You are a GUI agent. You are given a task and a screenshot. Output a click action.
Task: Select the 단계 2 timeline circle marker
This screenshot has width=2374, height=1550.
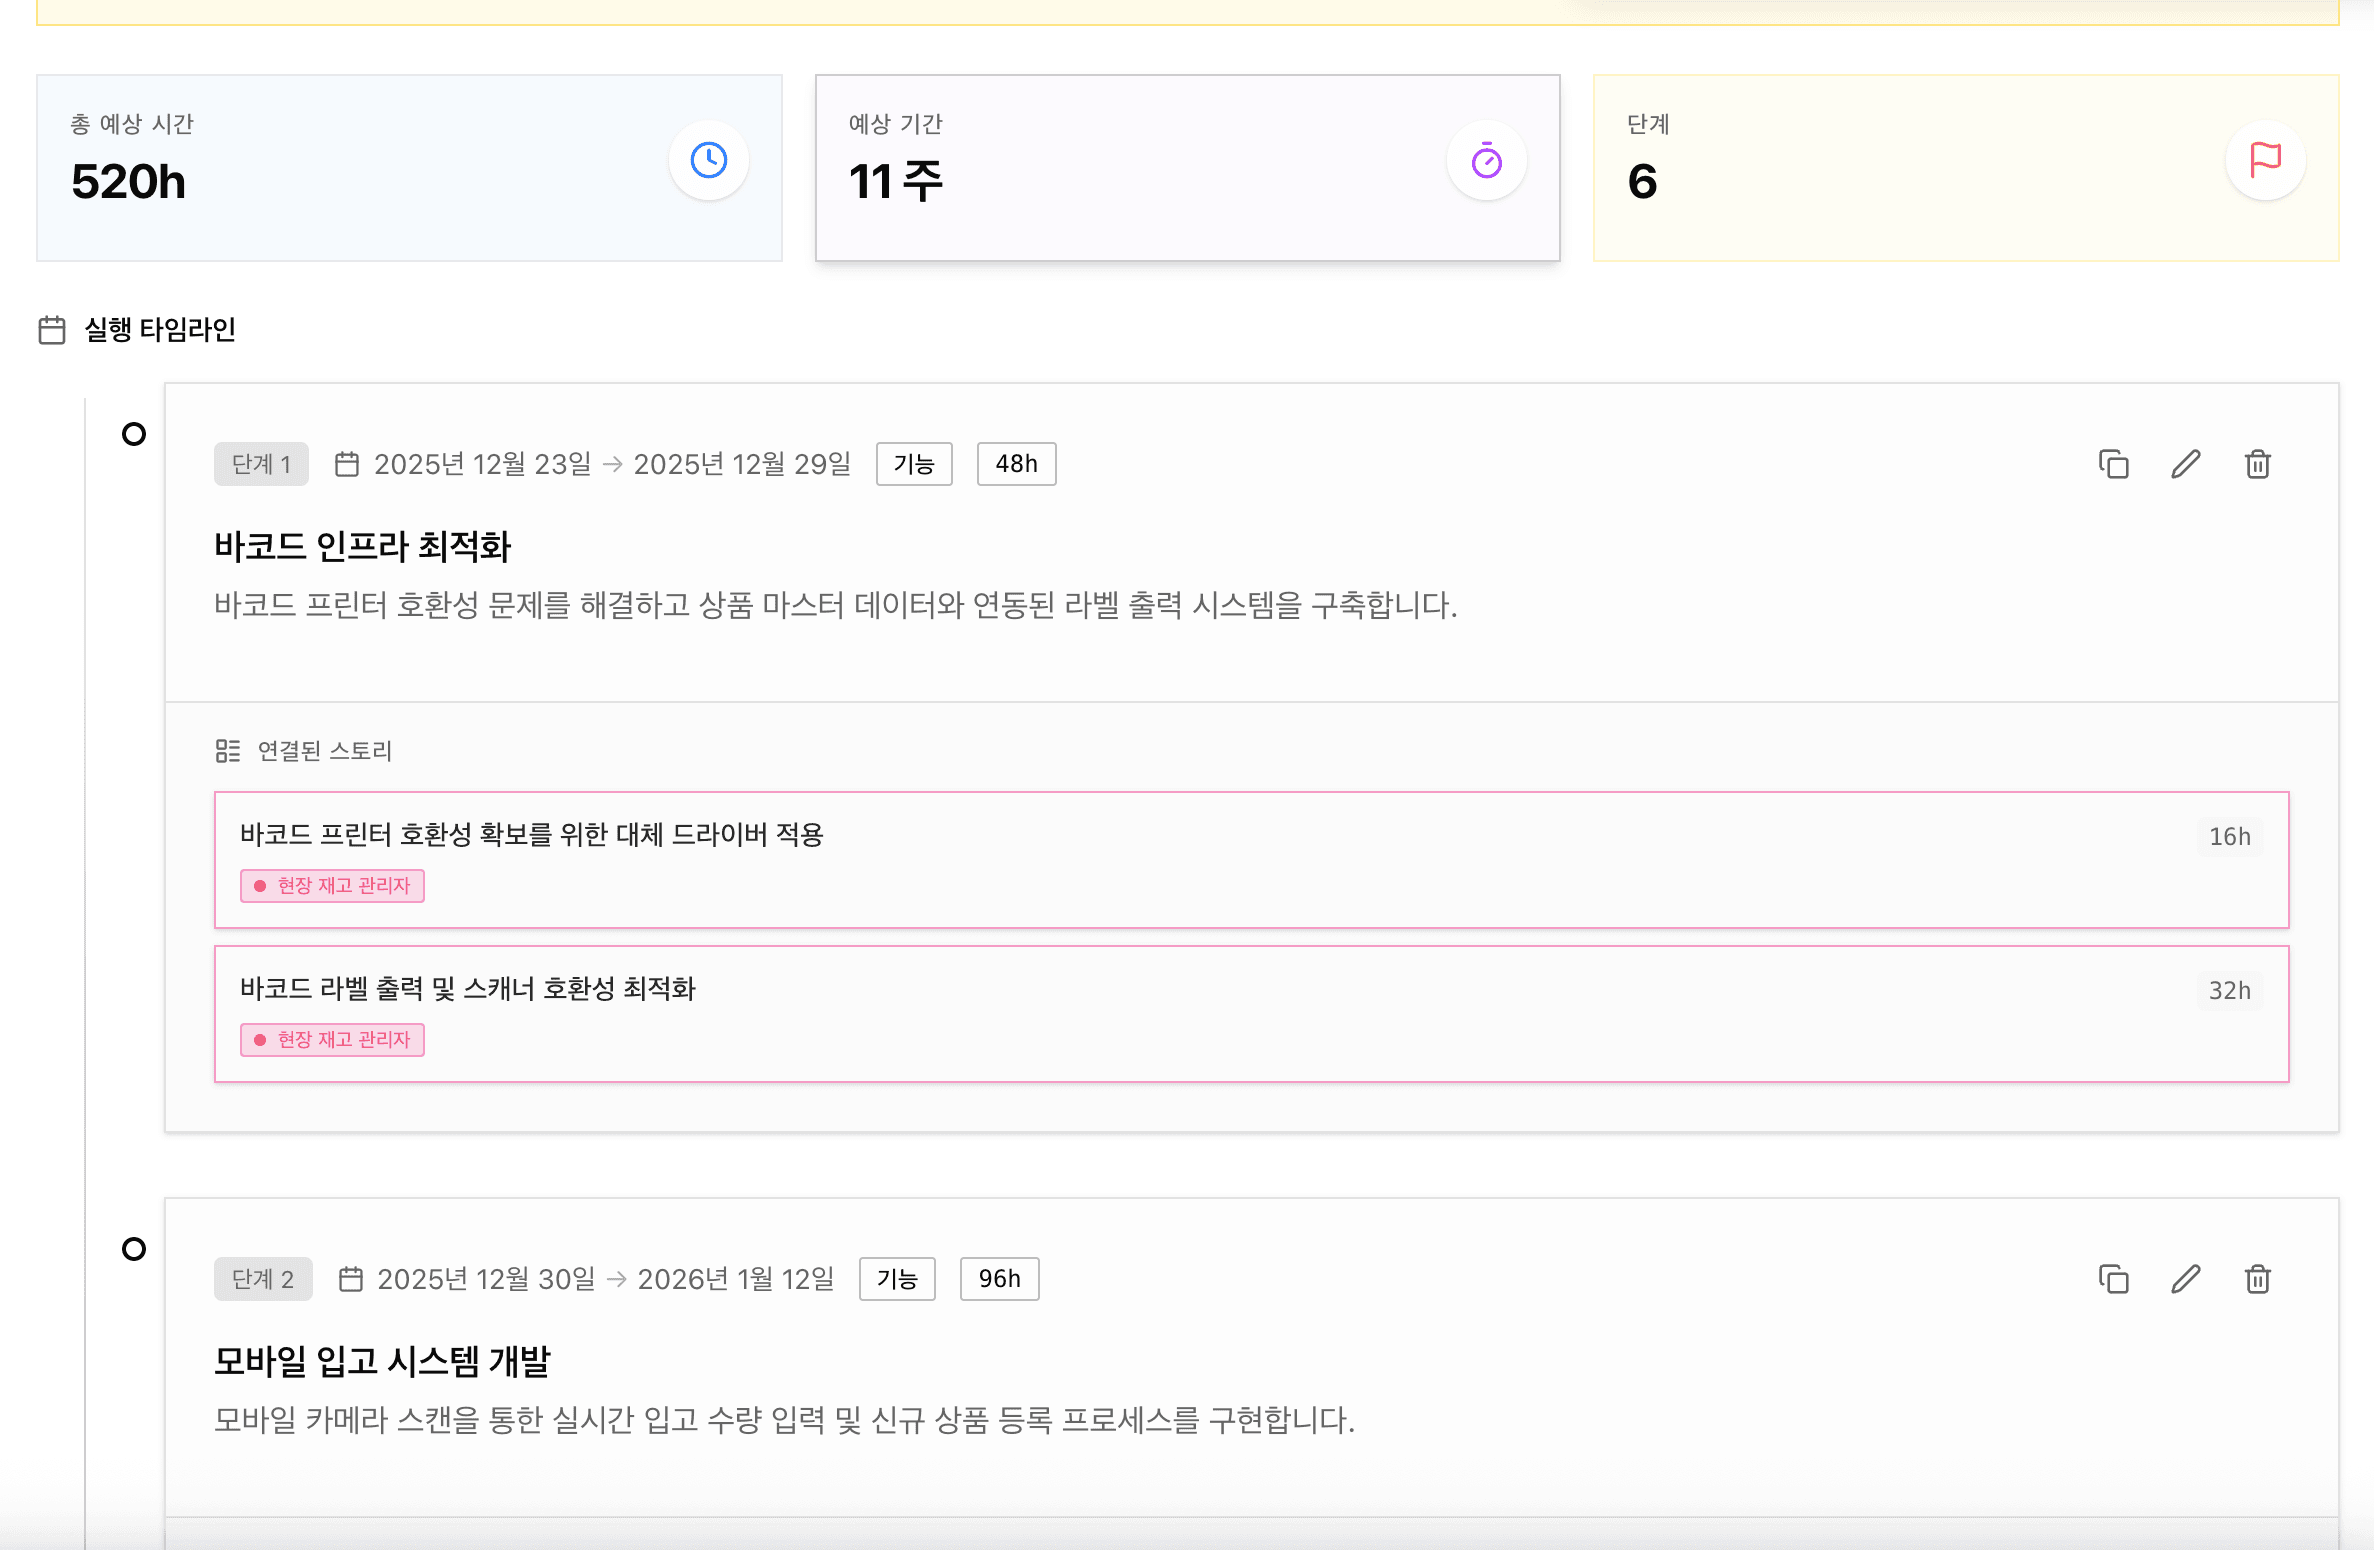[x=134, y=1249]
